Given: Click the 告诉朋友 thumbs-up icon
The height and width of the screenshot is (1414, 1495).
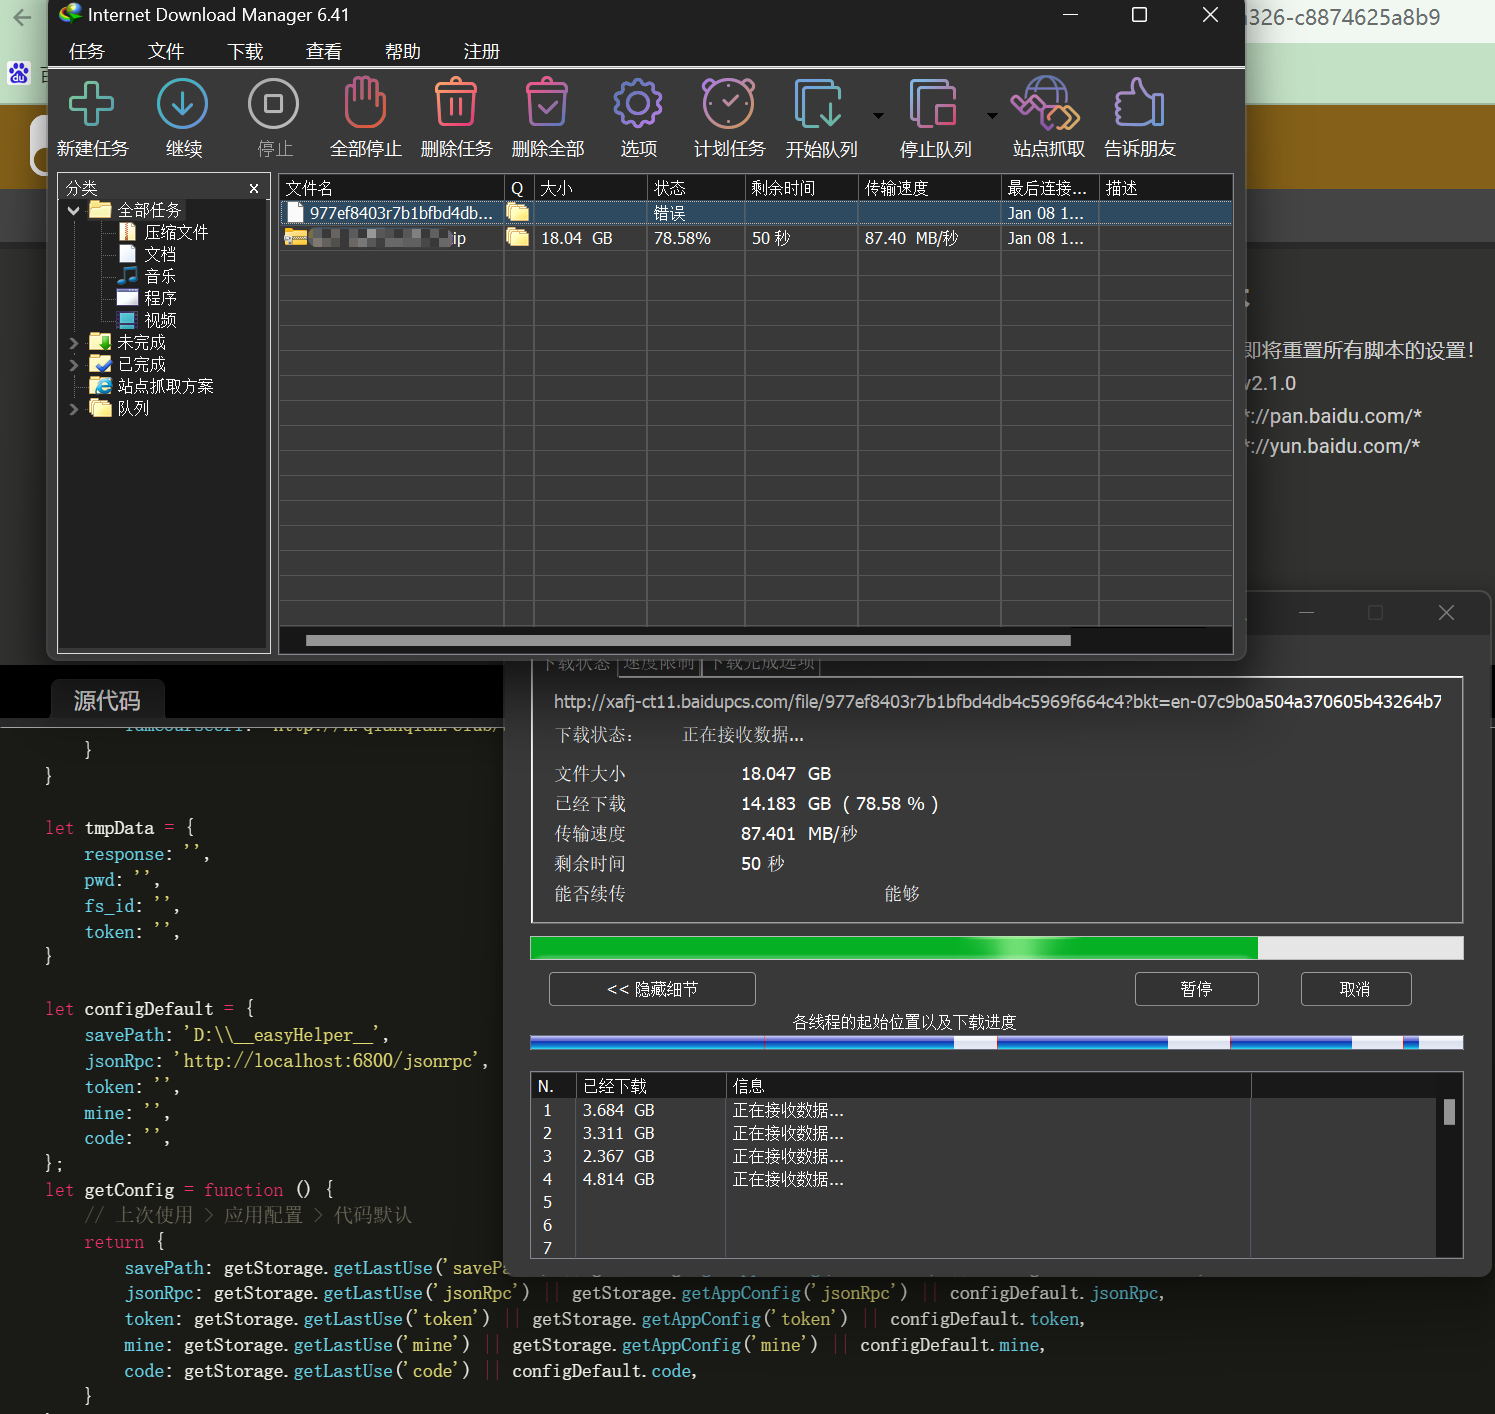Looking at the screenshot, I should click(x=1139, y=104).
